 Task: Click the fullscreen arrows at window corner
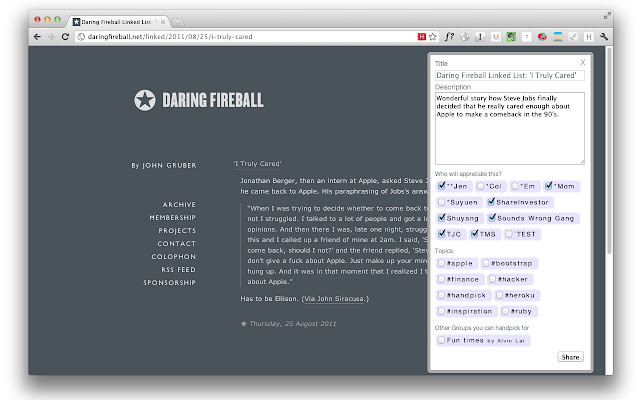tap(607, 16)
